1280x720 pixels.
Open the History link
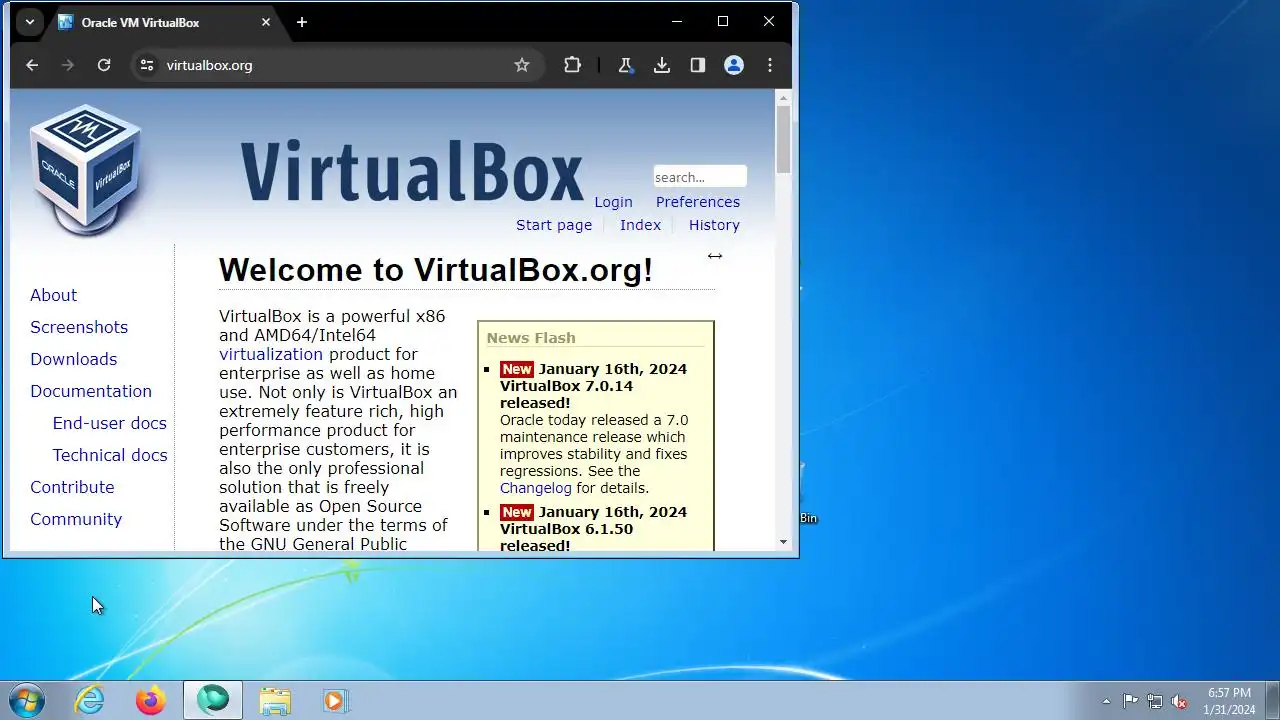(714, 225)
